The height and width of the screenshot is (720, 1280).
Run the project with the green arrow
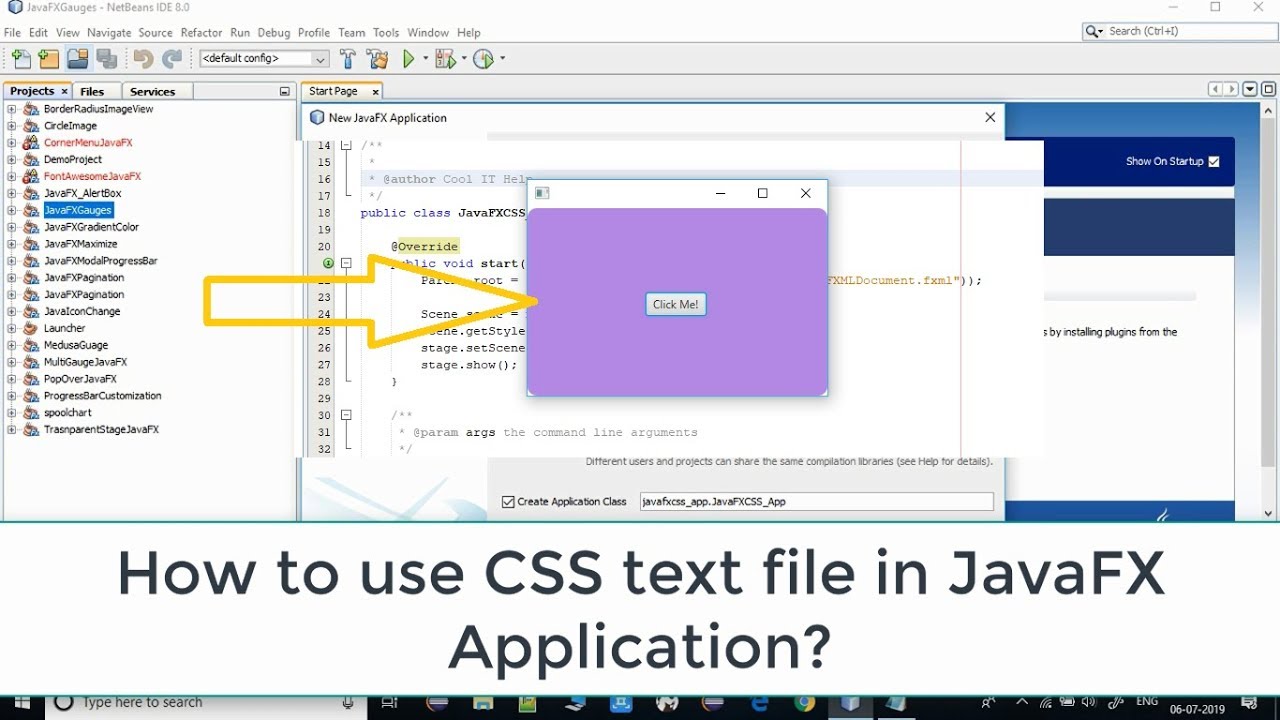coord(408,59)
